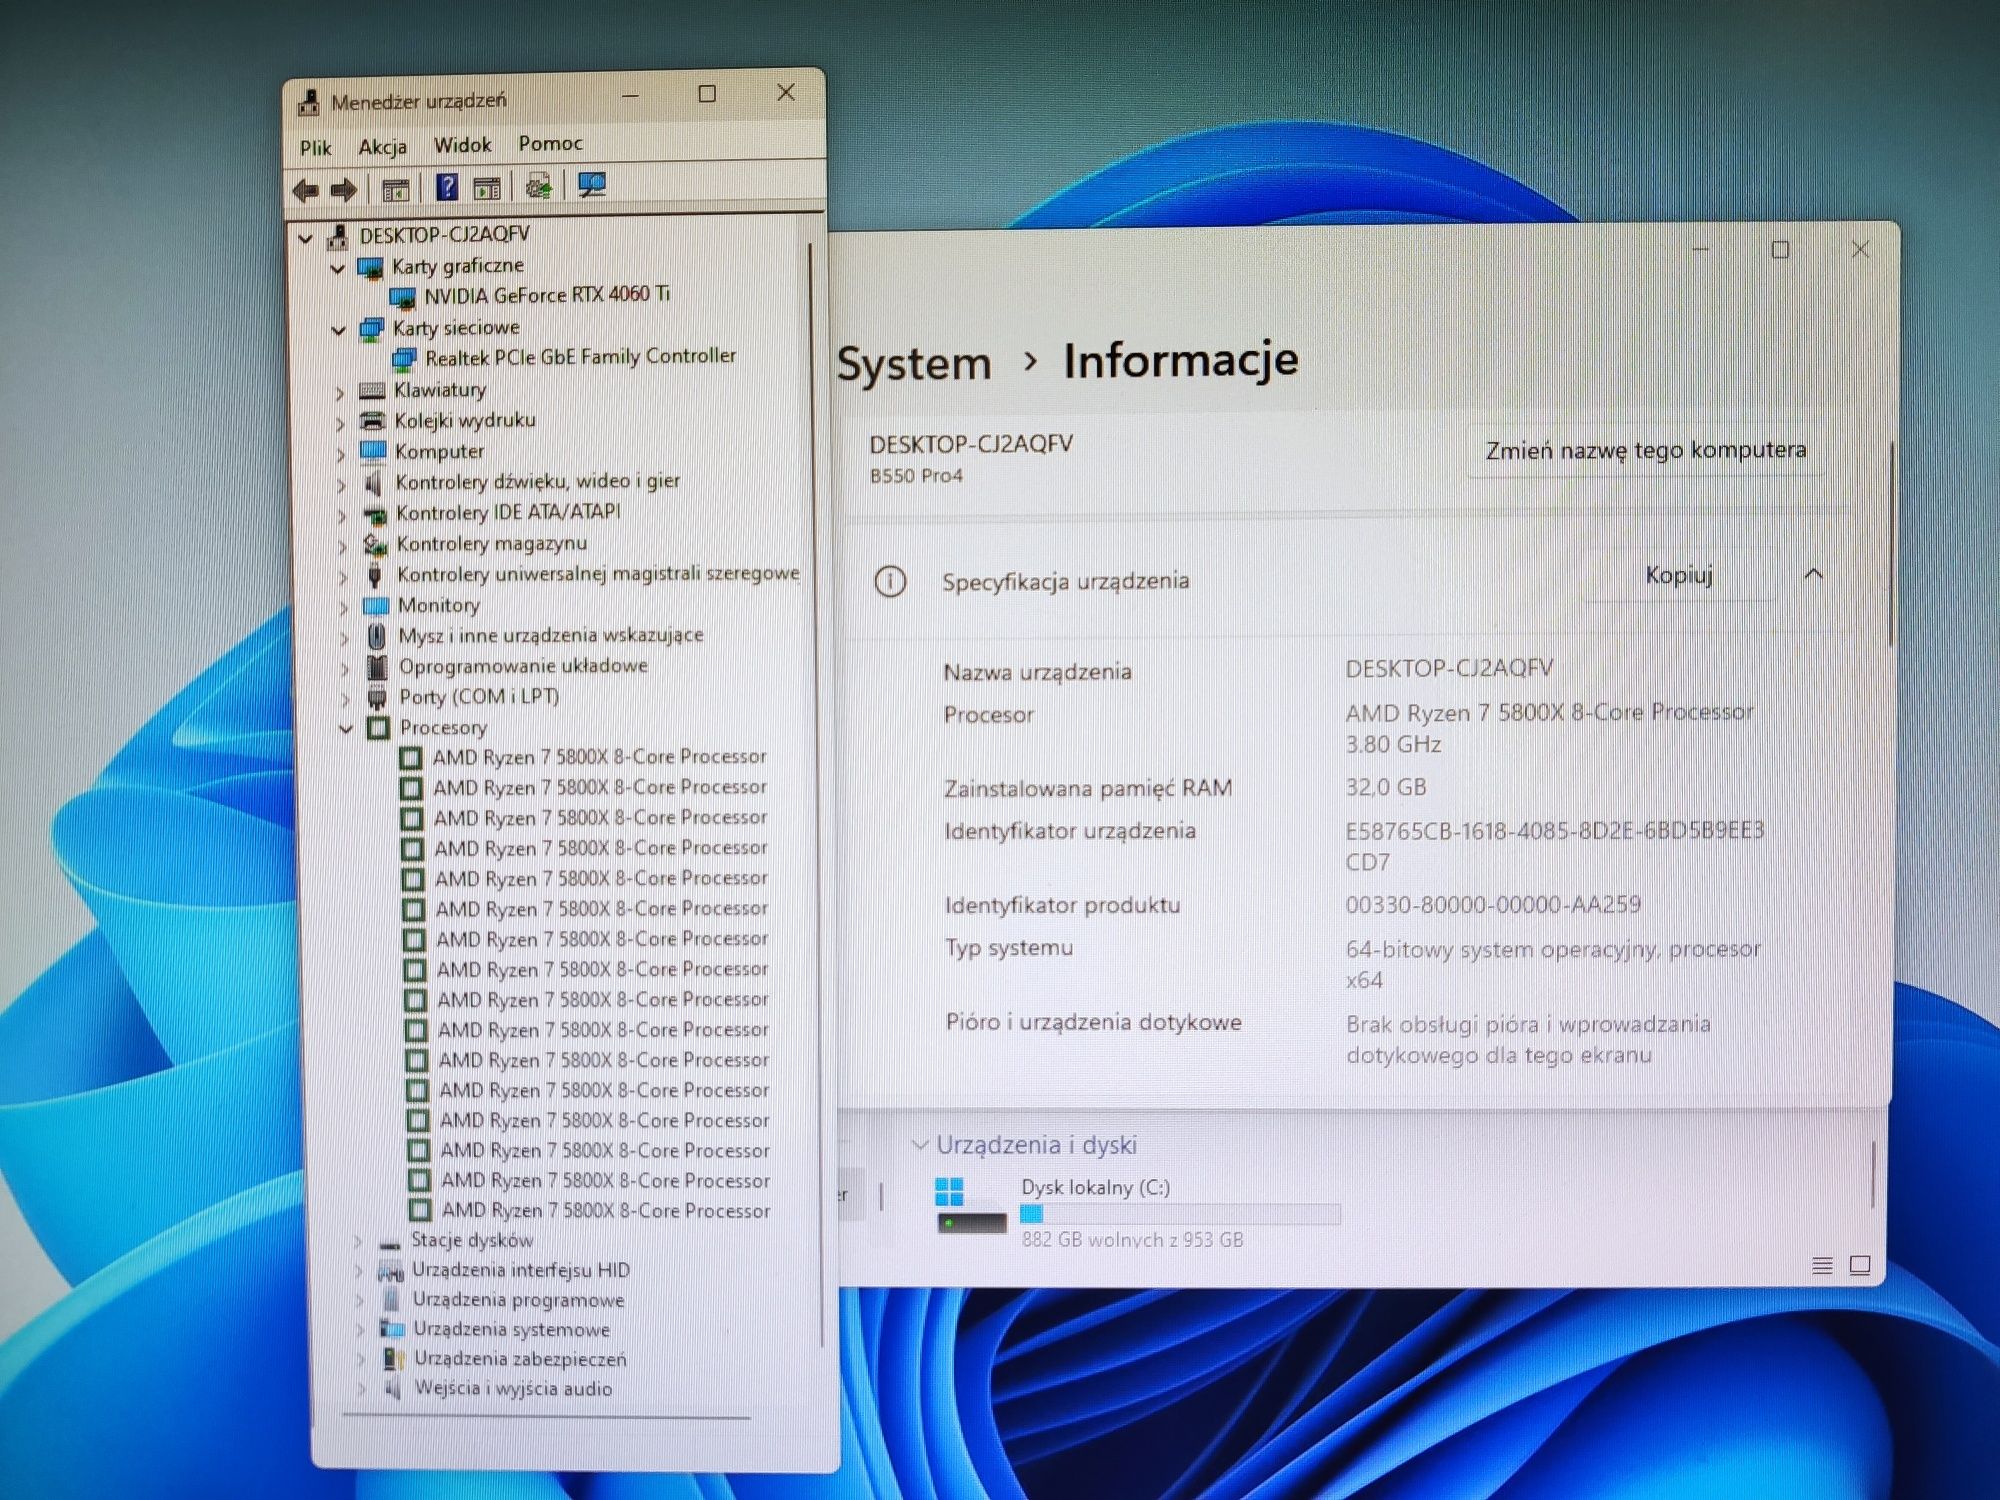
Task: Open the Widok menu
Action: [x=462, y=145]
